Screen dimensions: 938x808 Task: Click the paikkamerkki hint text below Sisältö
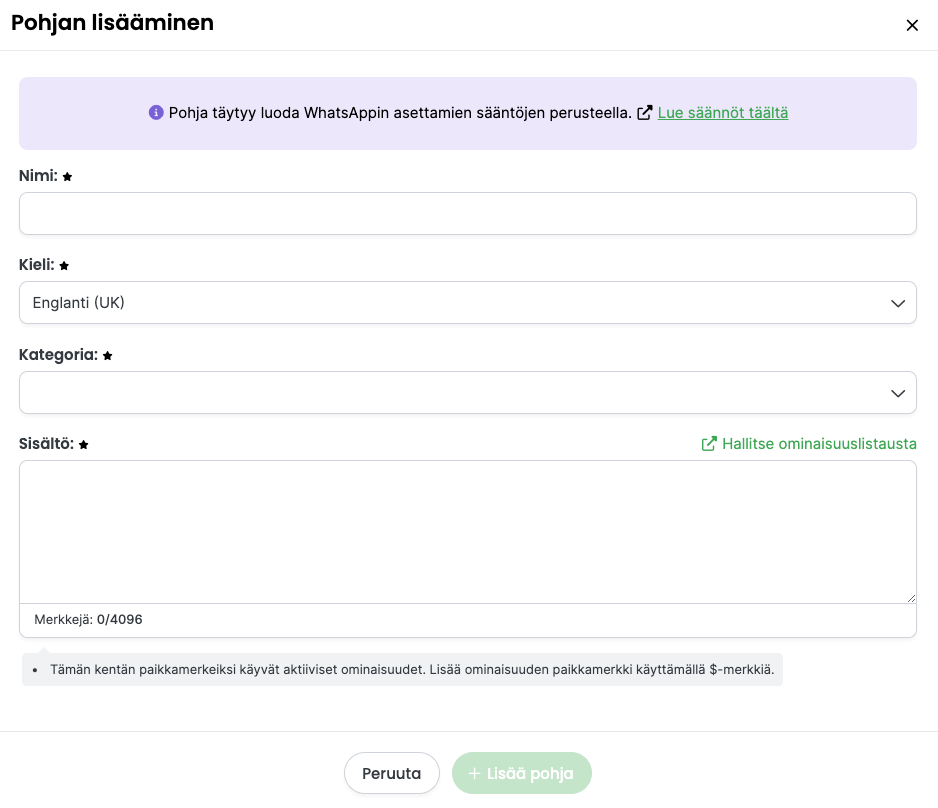[x=412, y=670]
